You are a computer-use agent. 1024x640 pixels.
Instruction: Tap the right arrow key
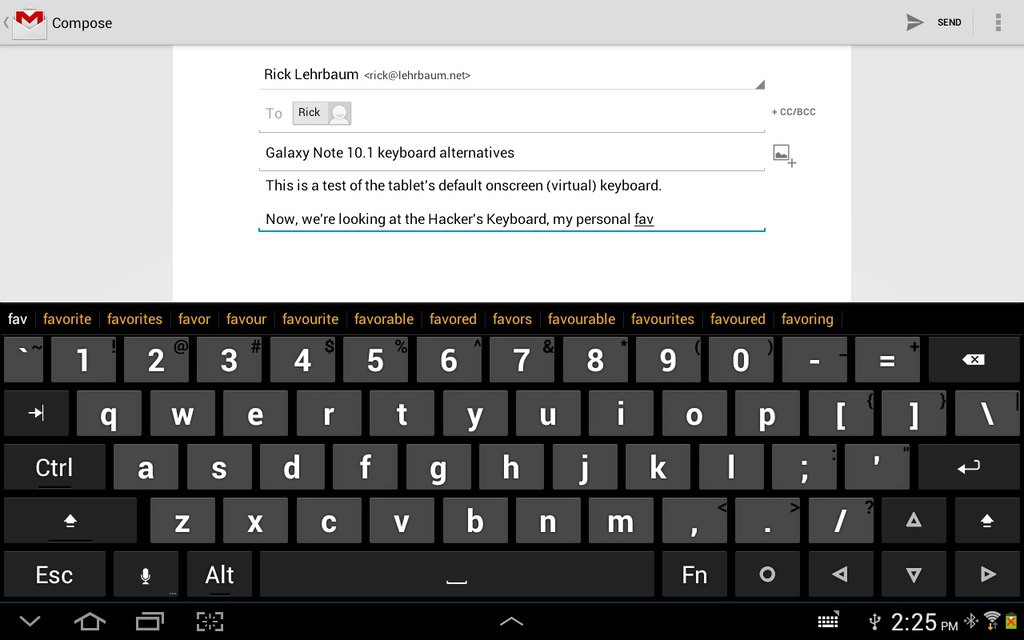click(x=987, y=575)
